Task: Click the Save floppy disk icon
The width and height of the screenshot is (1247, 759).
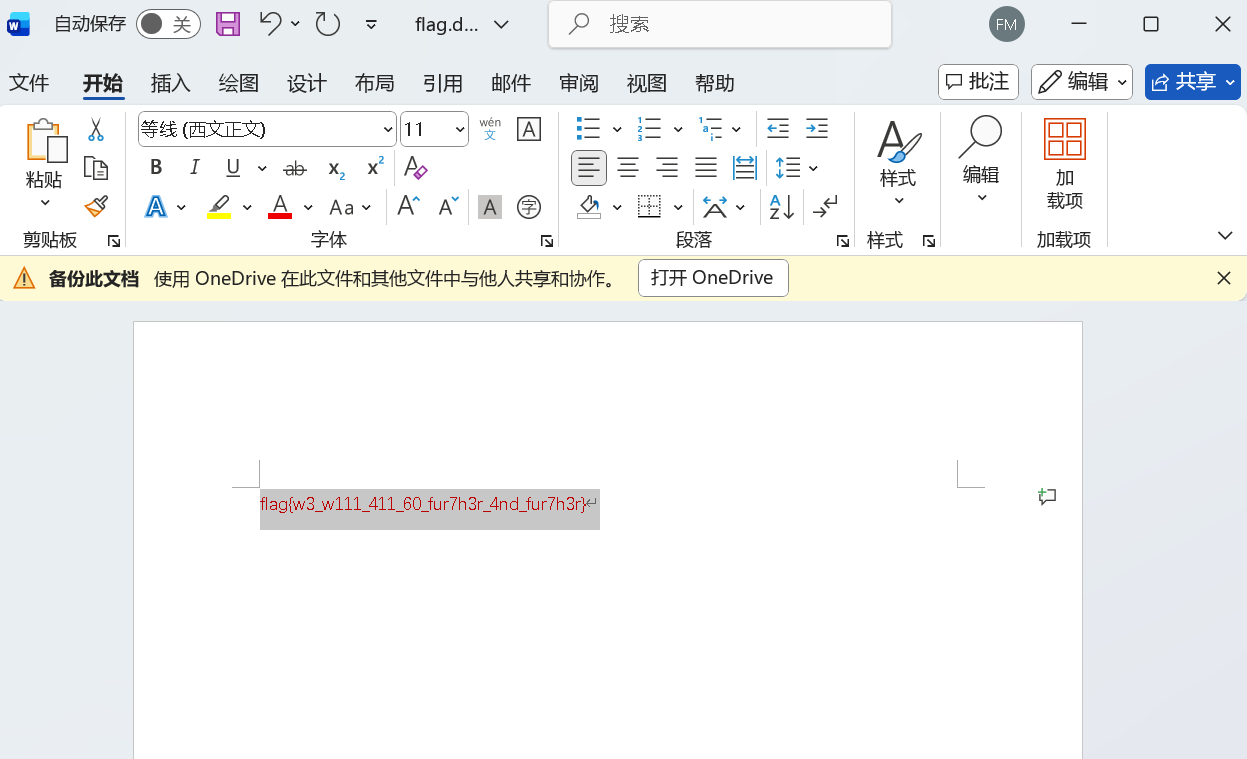Action: coord(228,24)
